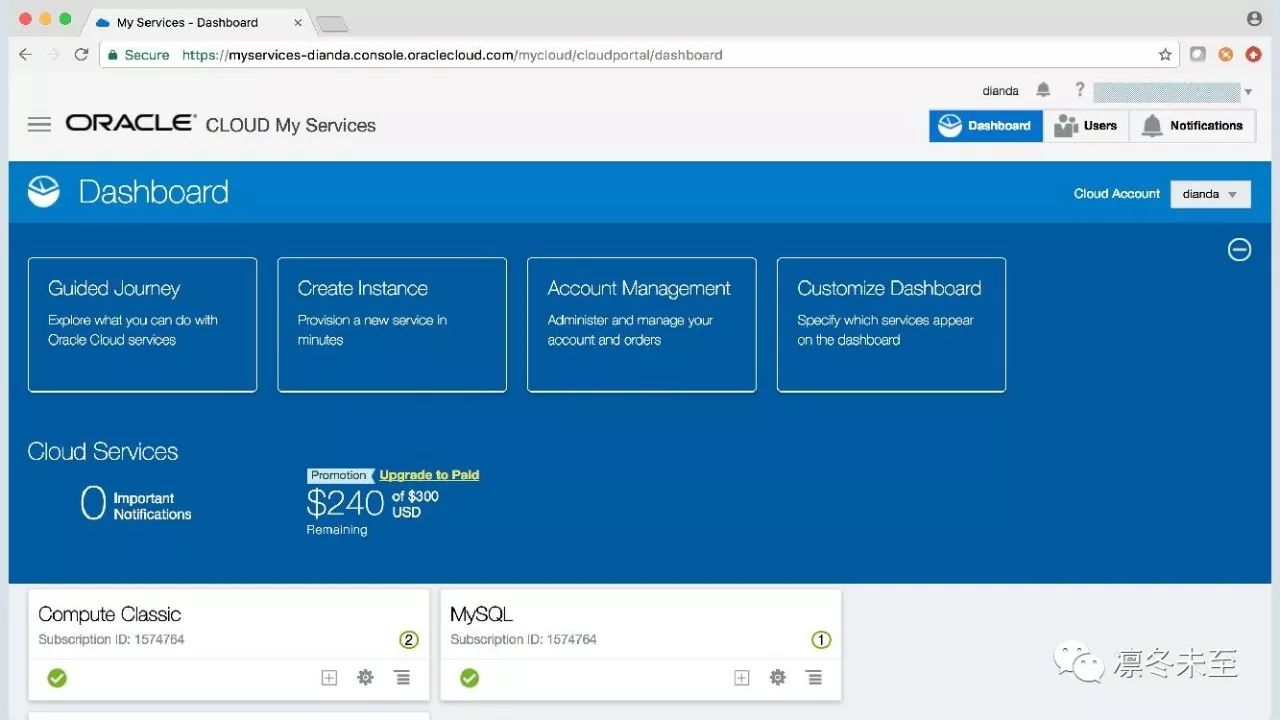
Task: Select the My Services - Dashboard browser tab
Action: [198, 22]
